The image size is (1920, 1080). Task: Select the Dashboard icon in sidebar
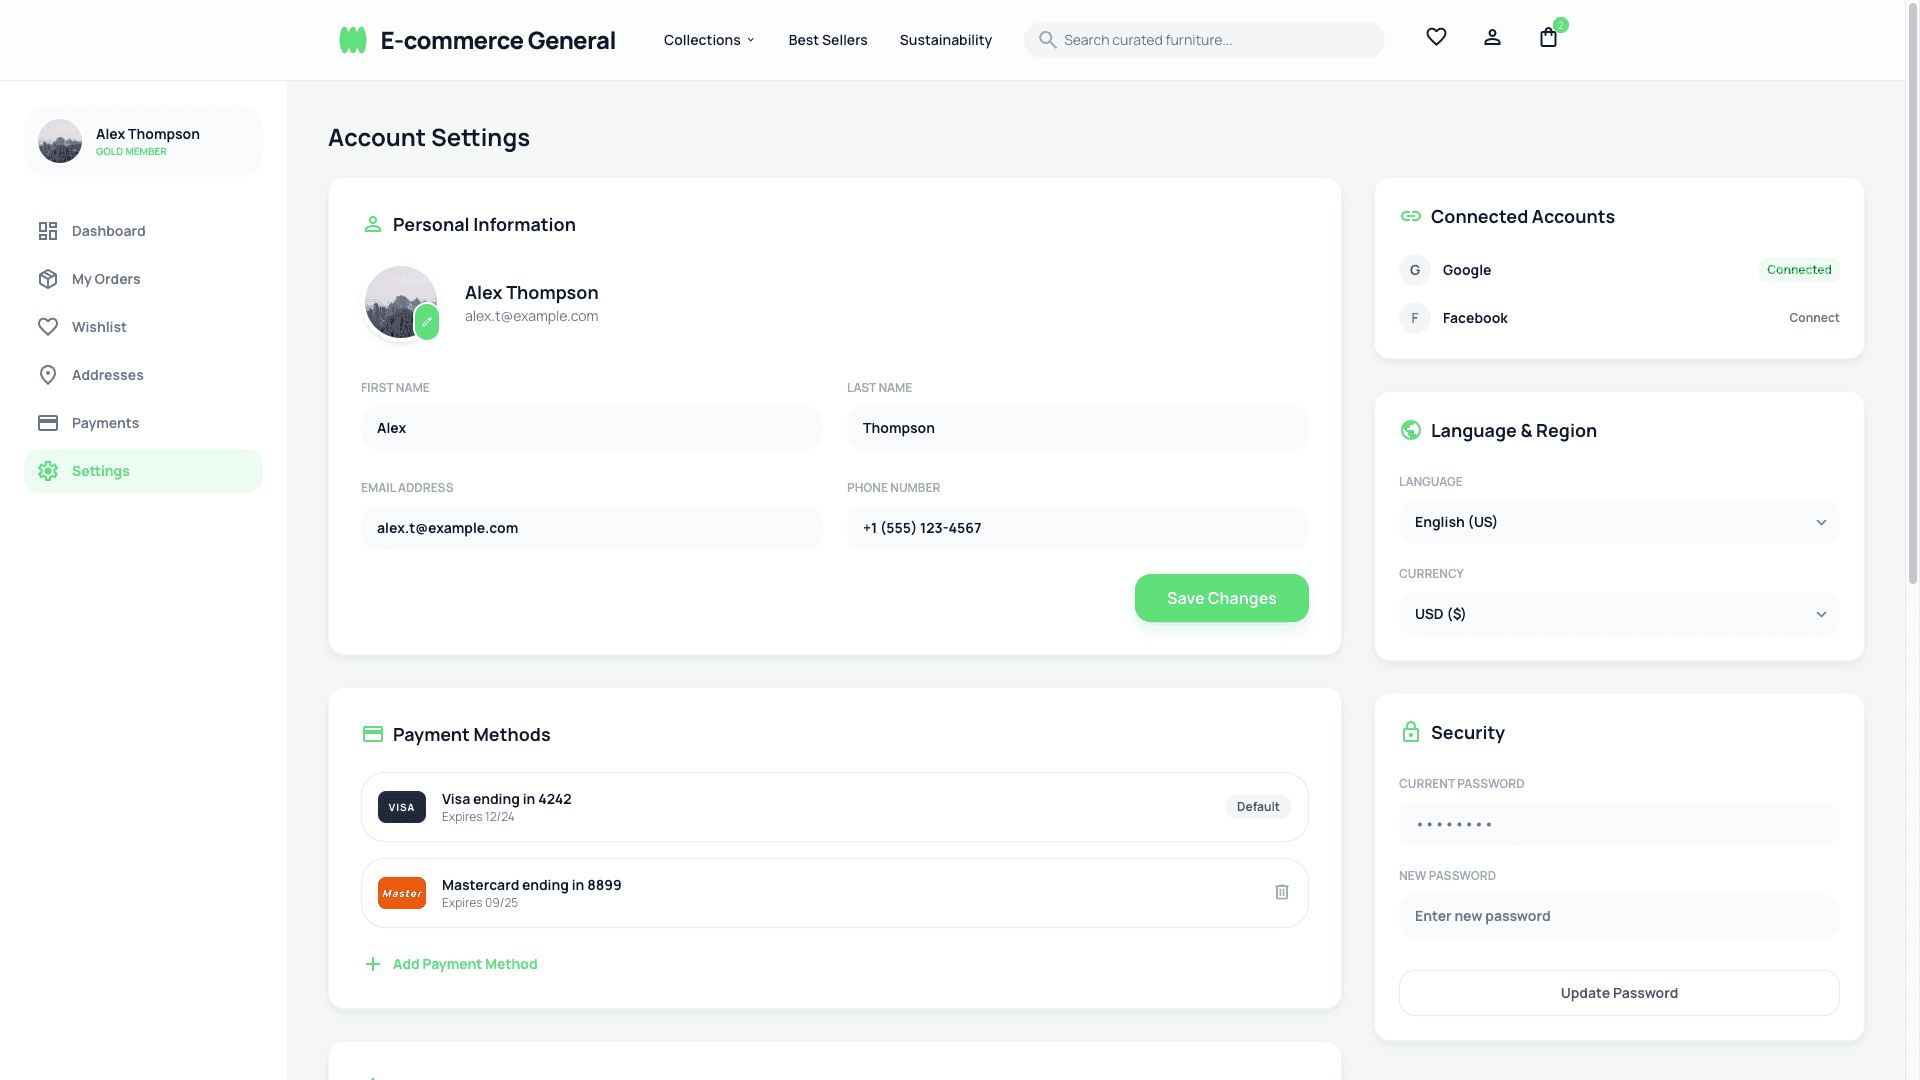48,231
